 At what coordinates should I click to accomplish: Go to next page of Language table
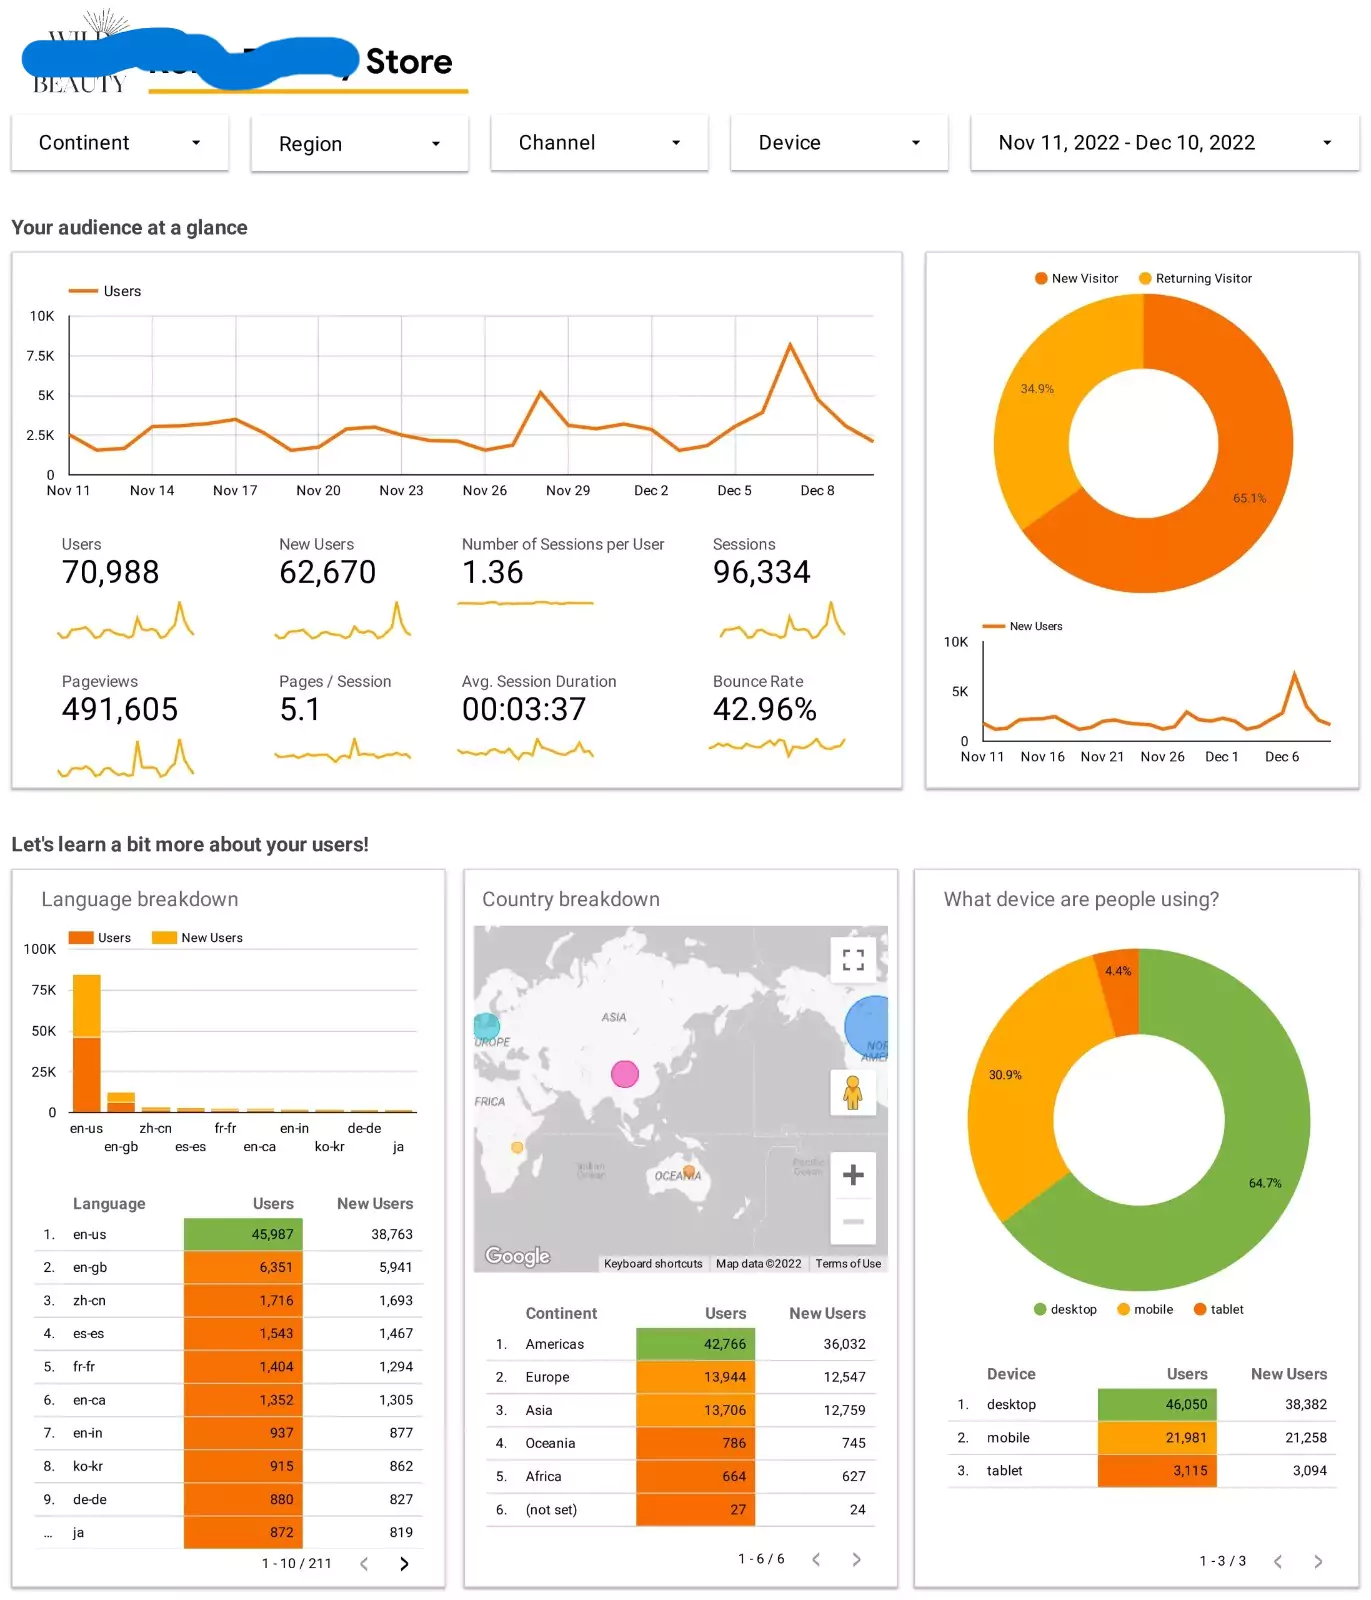[404, 1564]
